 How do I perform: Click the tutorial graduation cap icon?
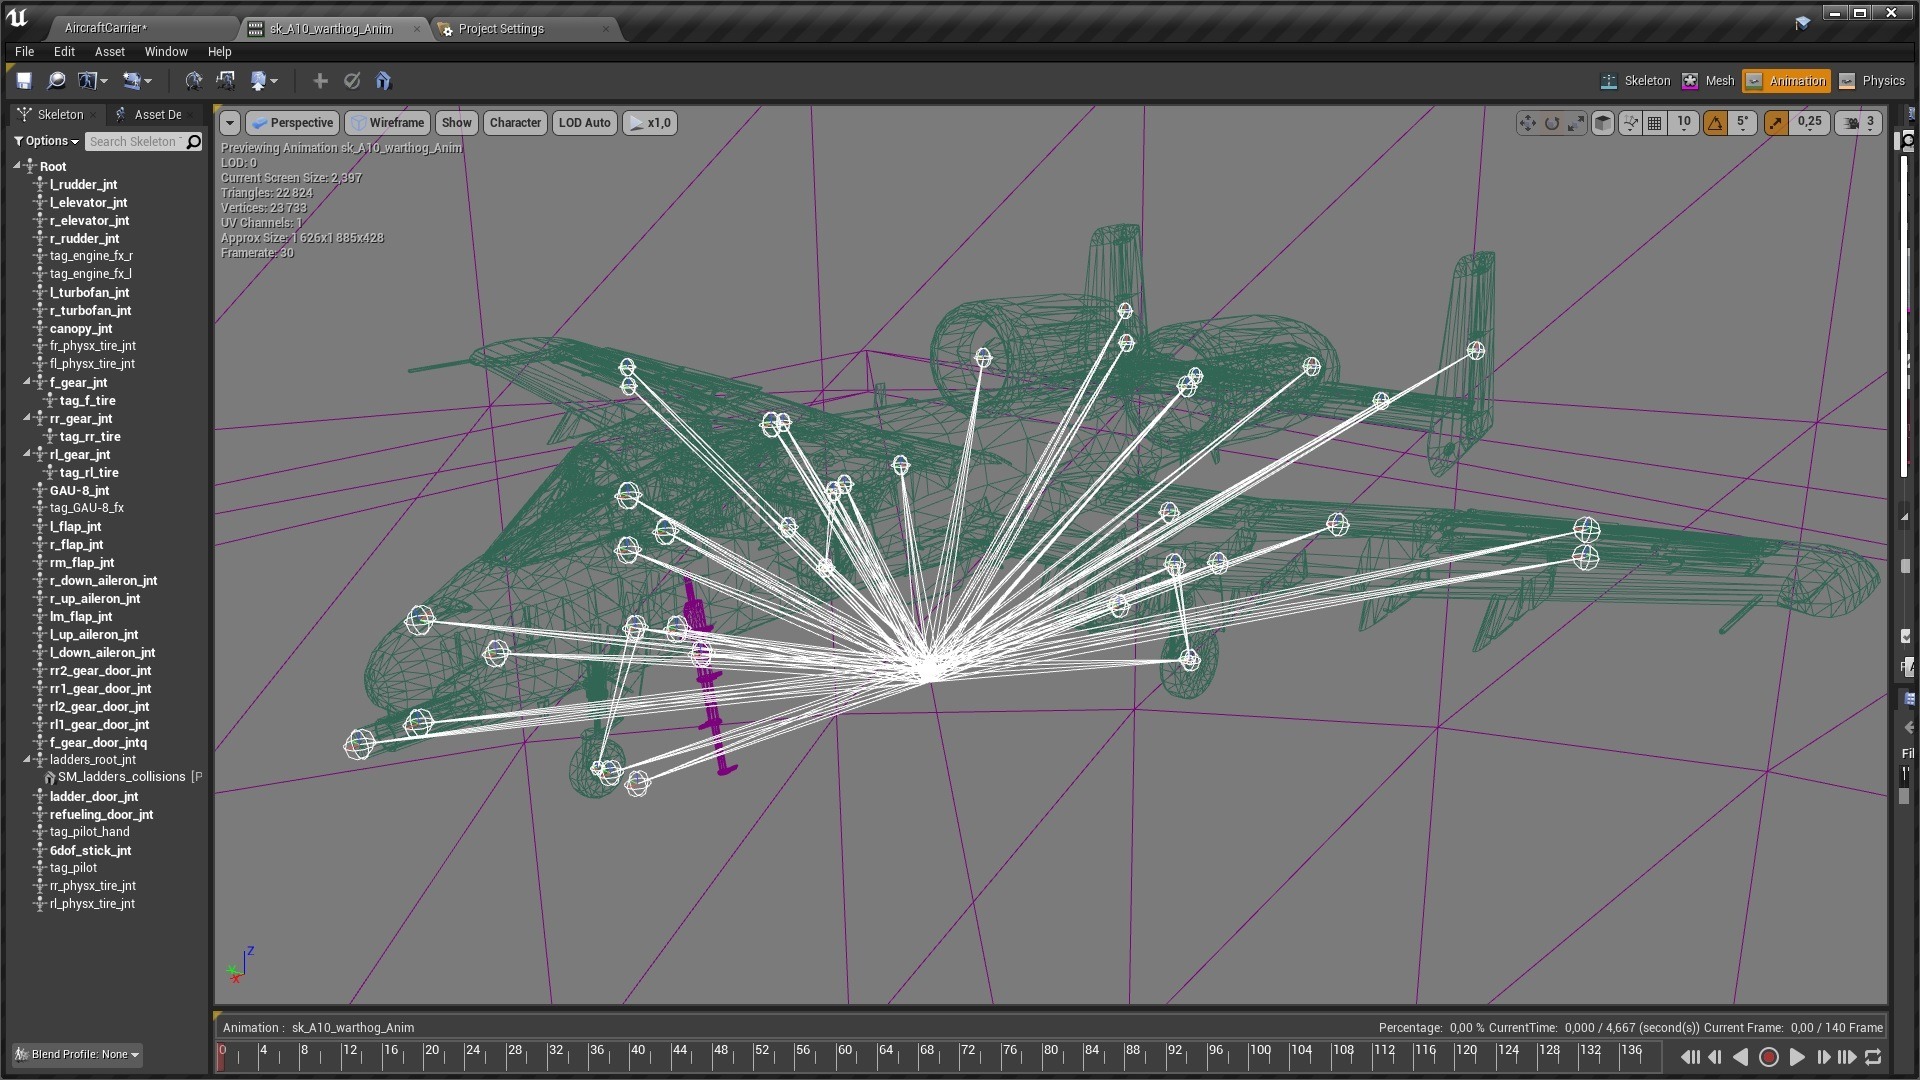tap(1802, 22)
